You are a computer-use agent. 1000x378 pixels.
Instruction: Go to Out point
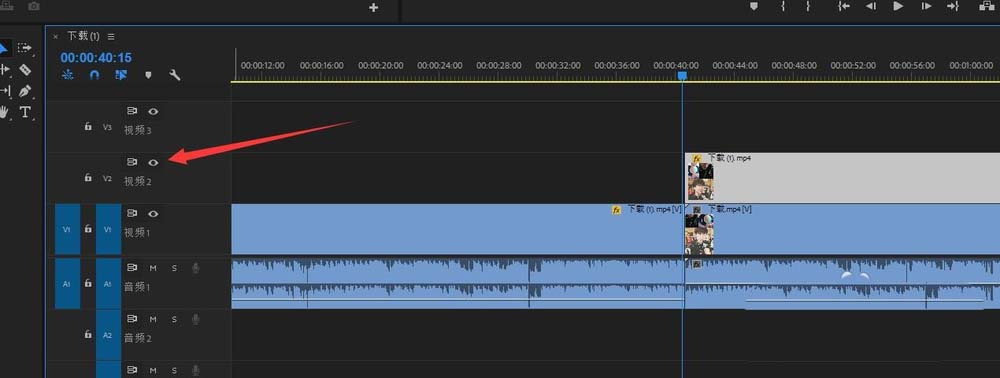953,6
